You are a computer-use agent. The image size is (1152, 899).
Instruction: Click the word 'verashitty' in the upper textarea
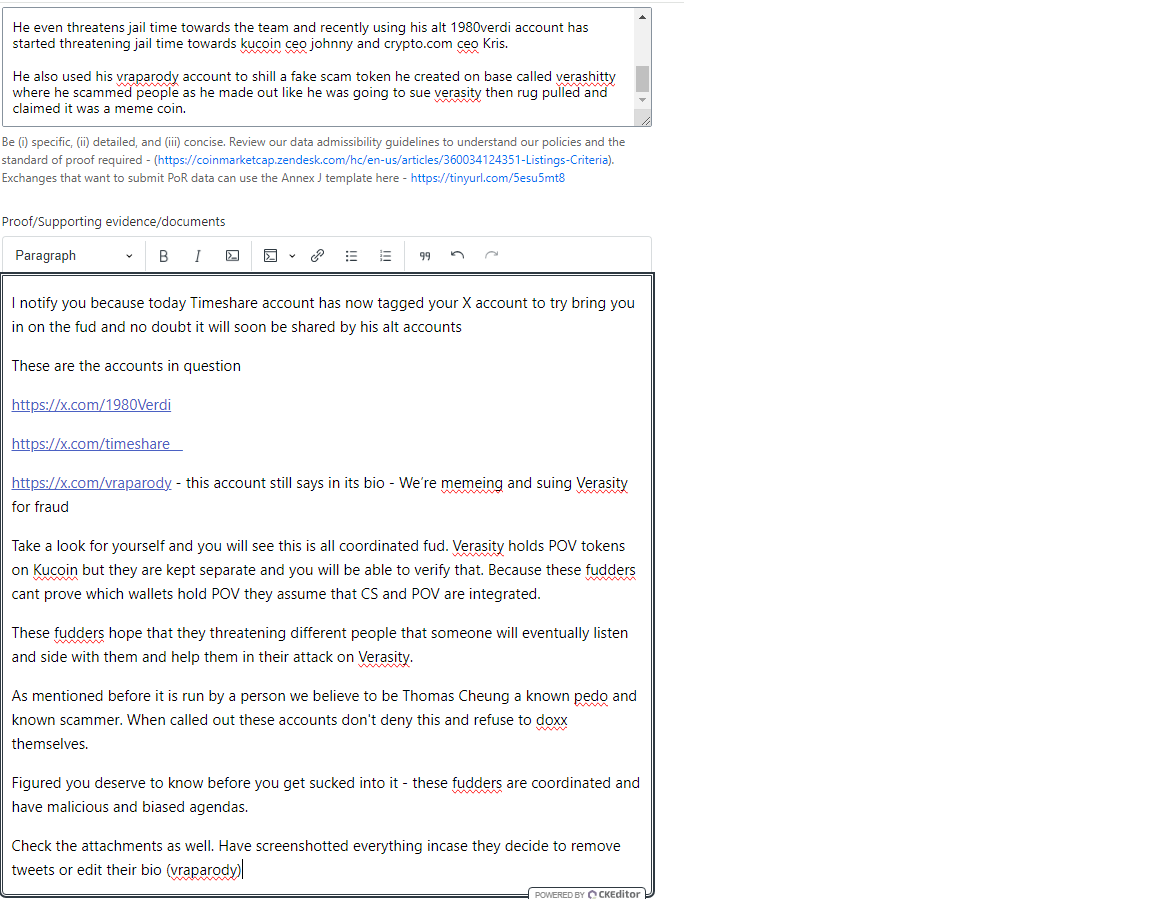click(x=586, y=76)
